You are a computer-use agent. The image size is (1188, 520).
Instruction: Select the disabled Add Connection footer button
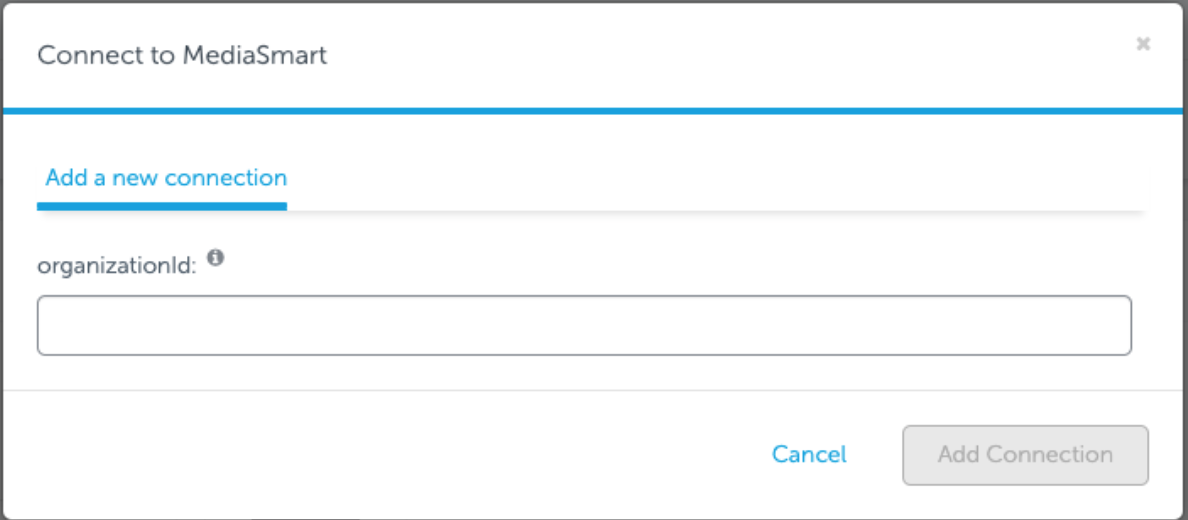[x=1025, y=455]
